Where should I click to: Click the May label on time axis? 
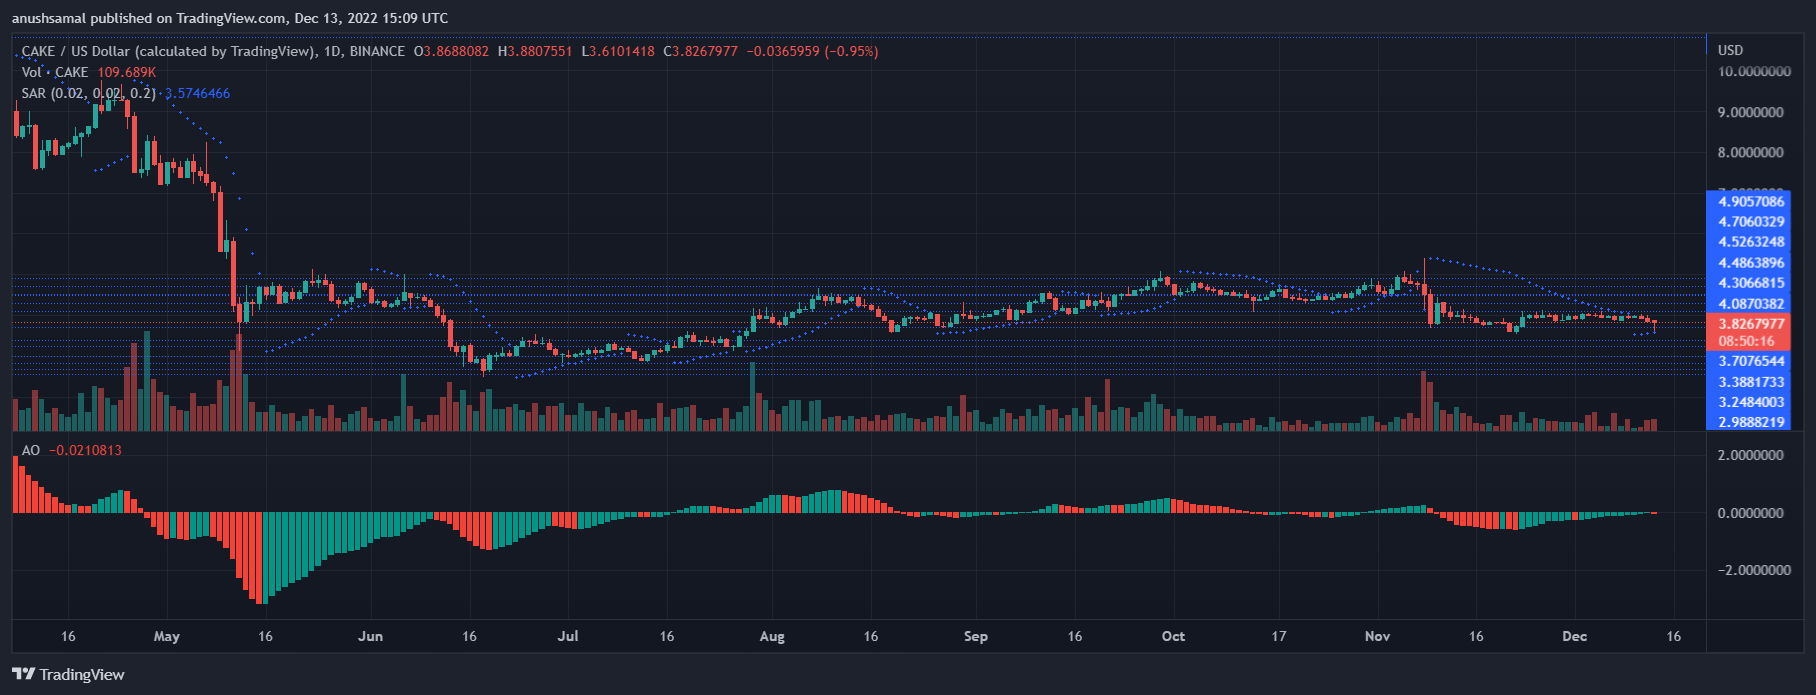(167, 636)
